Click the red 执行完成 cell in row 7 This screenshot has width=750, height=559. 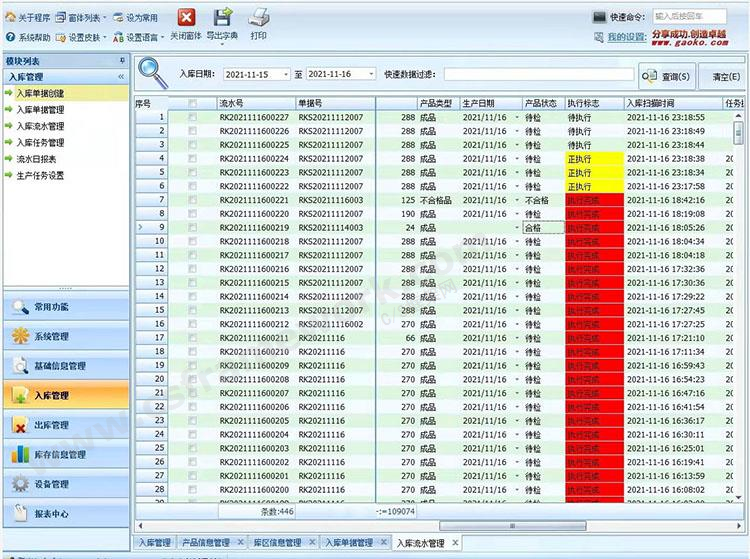coord(595,200)
